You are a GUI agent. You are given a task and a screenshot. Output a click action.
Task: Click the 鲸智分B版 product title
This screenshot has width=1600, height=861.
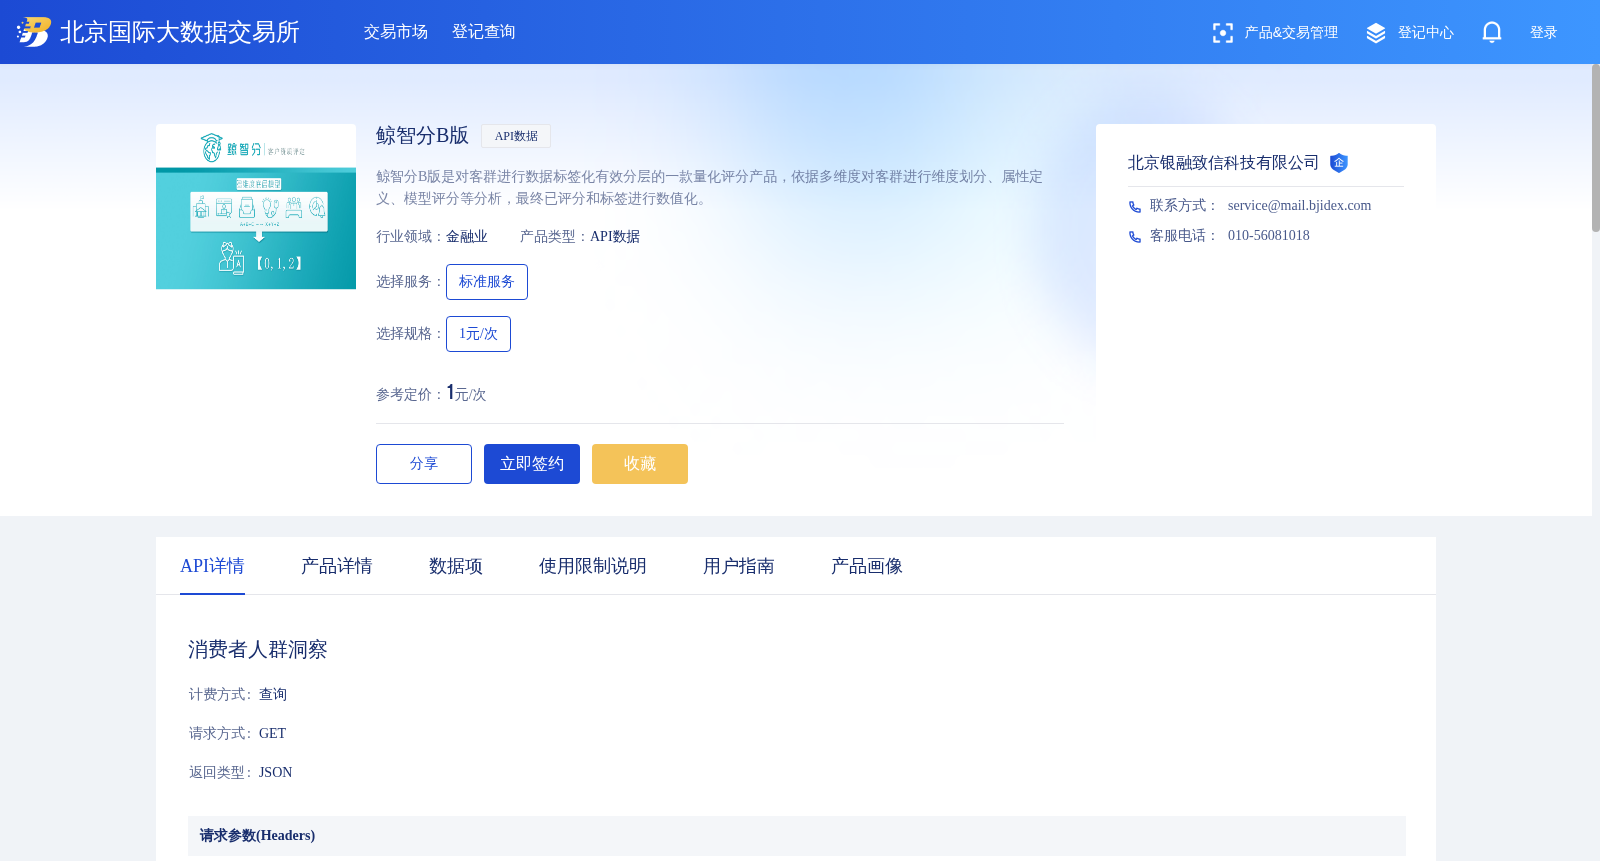point(422,136)
